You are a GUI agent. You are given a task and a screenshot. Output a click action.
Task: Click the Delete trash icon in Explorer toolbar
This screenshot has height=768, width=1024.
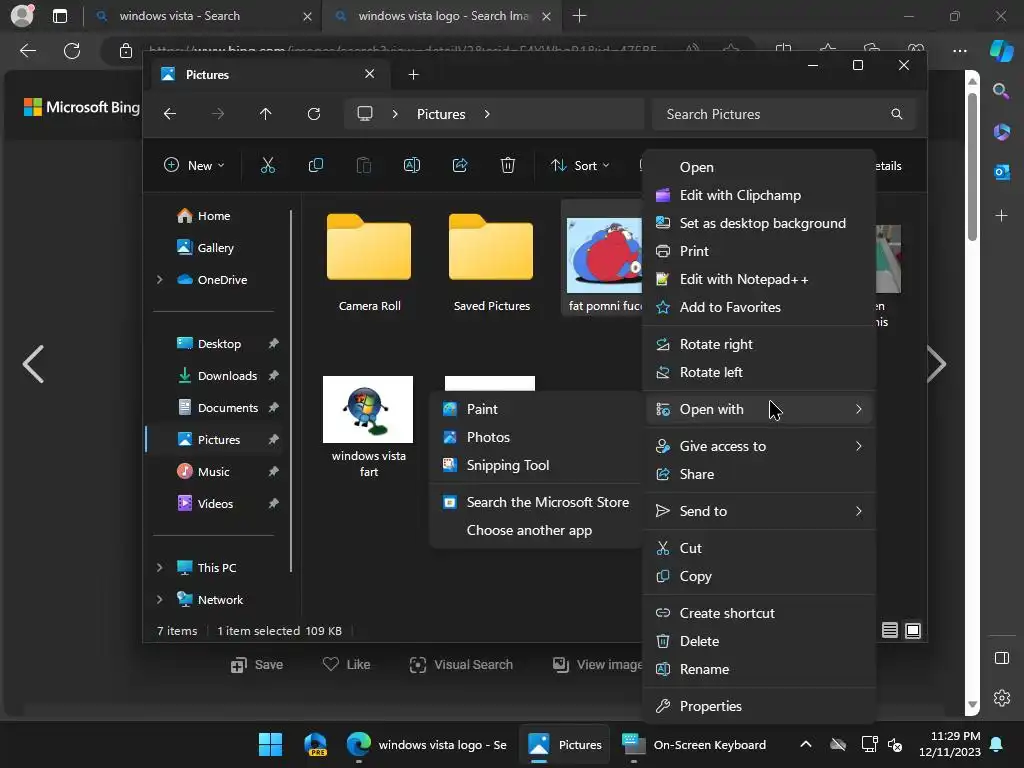coord(507,166)
